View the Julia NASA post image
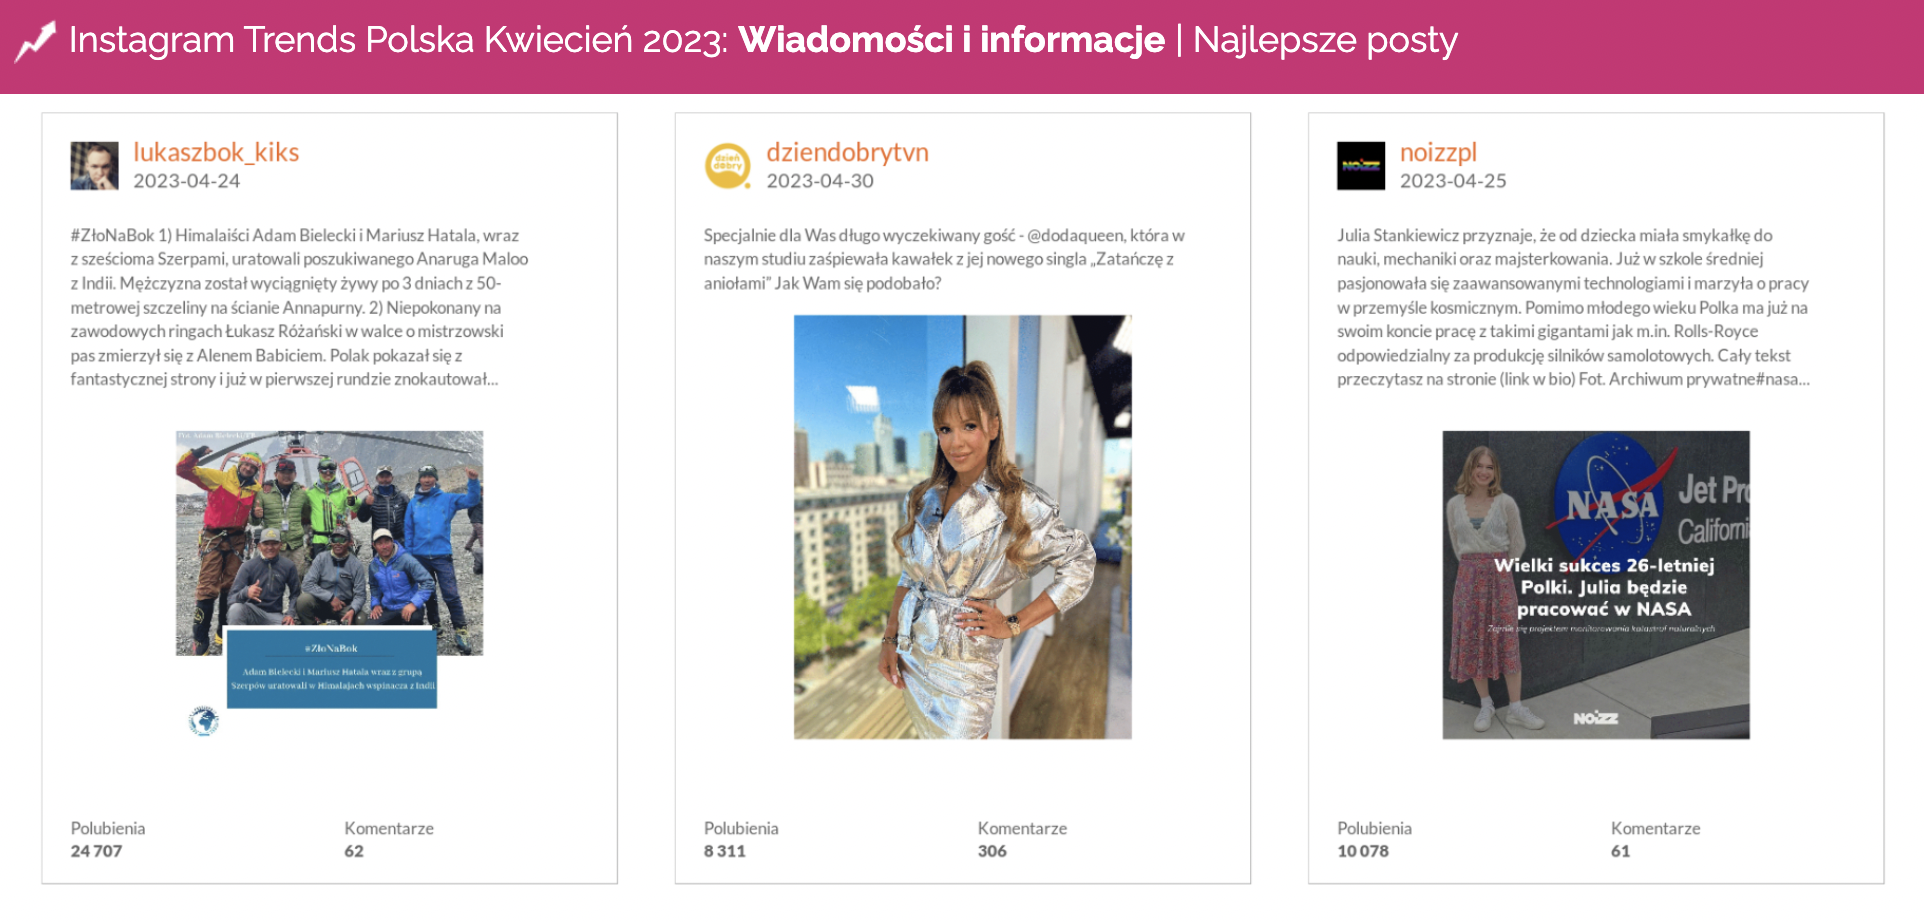 [1595, 585]
